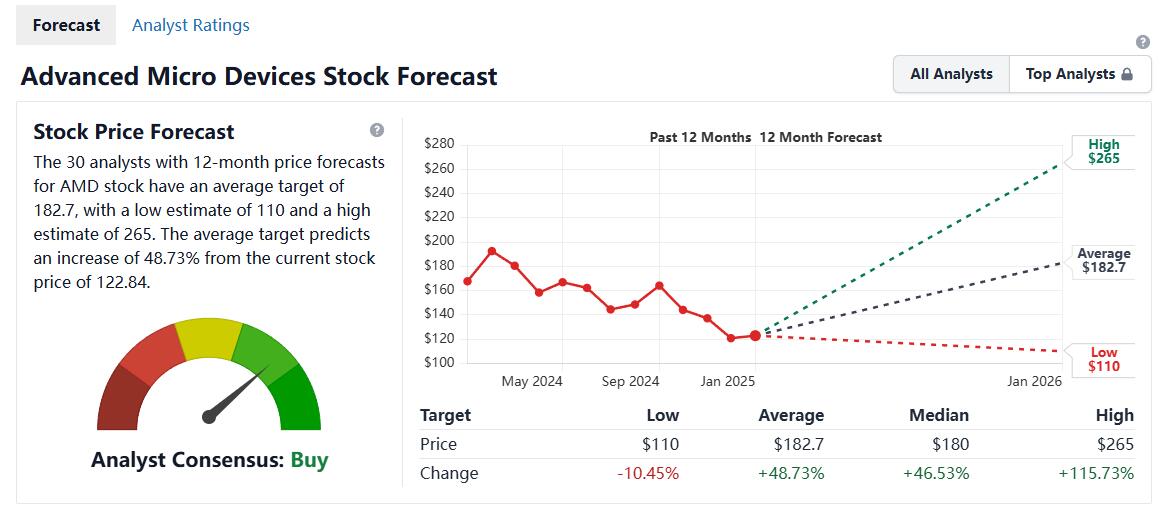Select the Forecast tab
1160x522 pixels.
pos(66,25)
